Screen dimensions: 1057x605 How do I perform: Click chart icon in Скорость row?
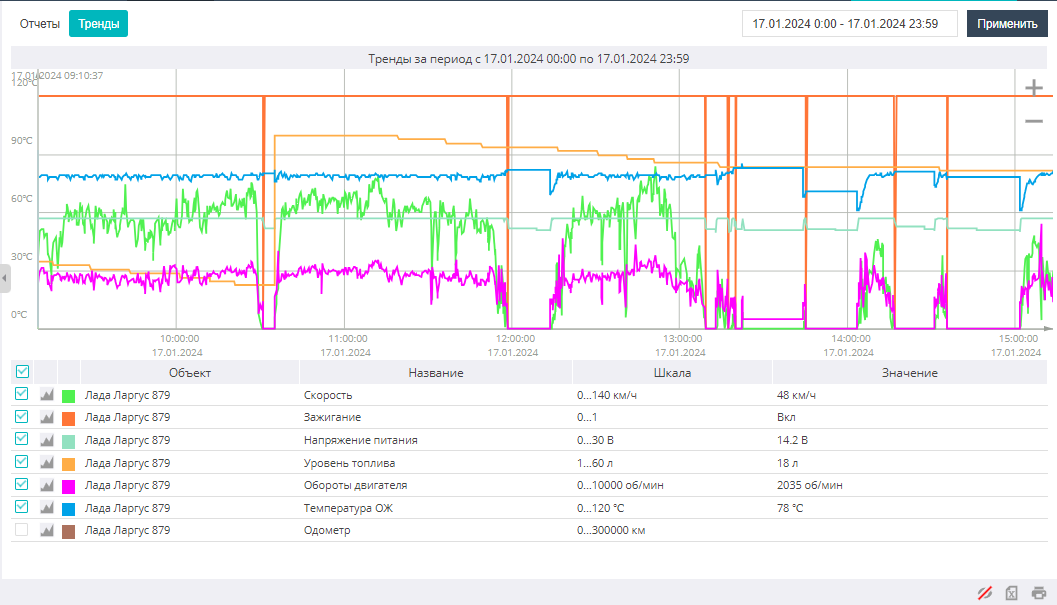(47, 395)
